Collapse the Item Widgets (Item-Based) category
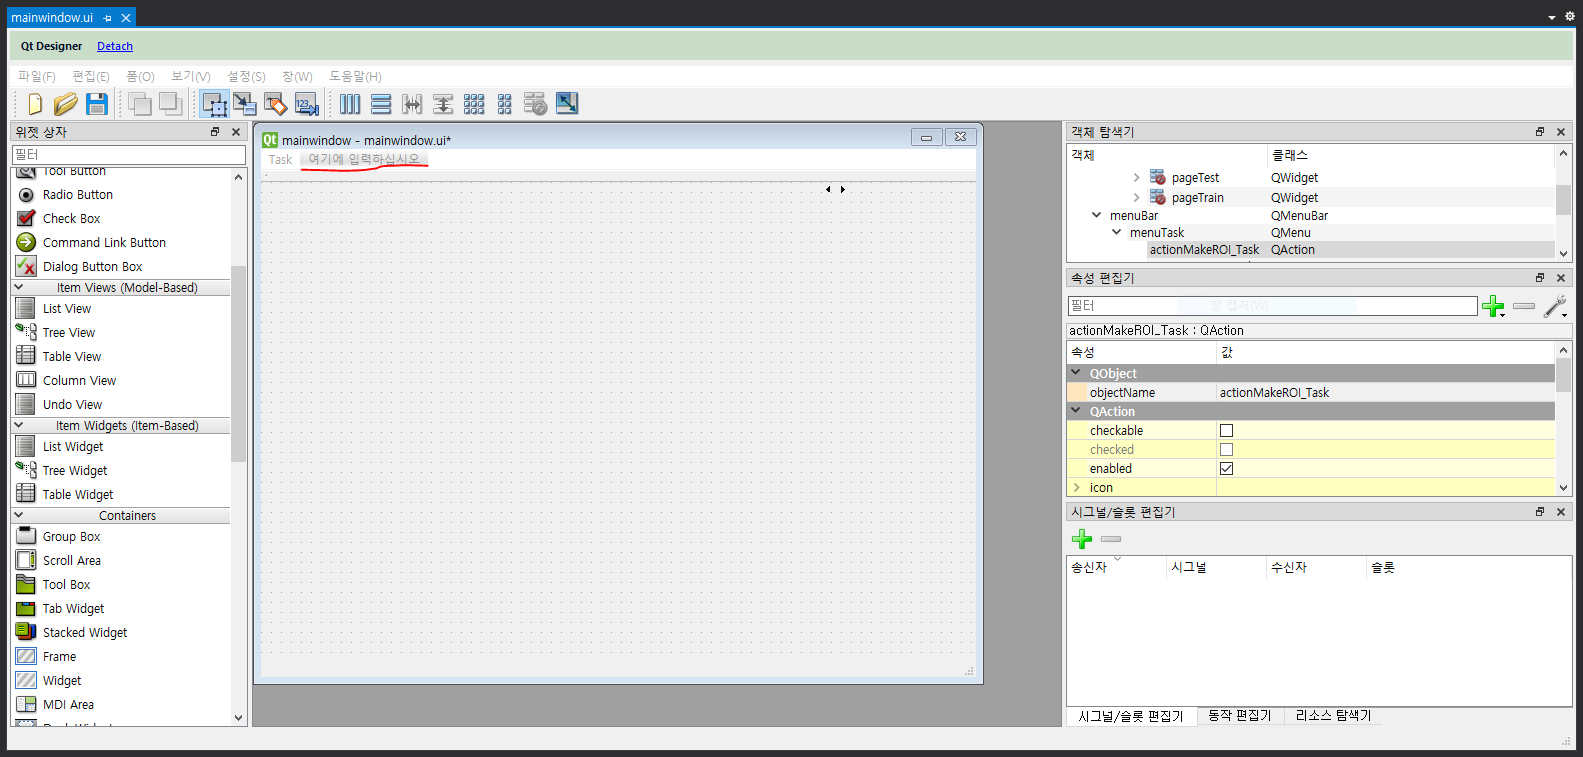1583x757 pixels. (19, 425)
